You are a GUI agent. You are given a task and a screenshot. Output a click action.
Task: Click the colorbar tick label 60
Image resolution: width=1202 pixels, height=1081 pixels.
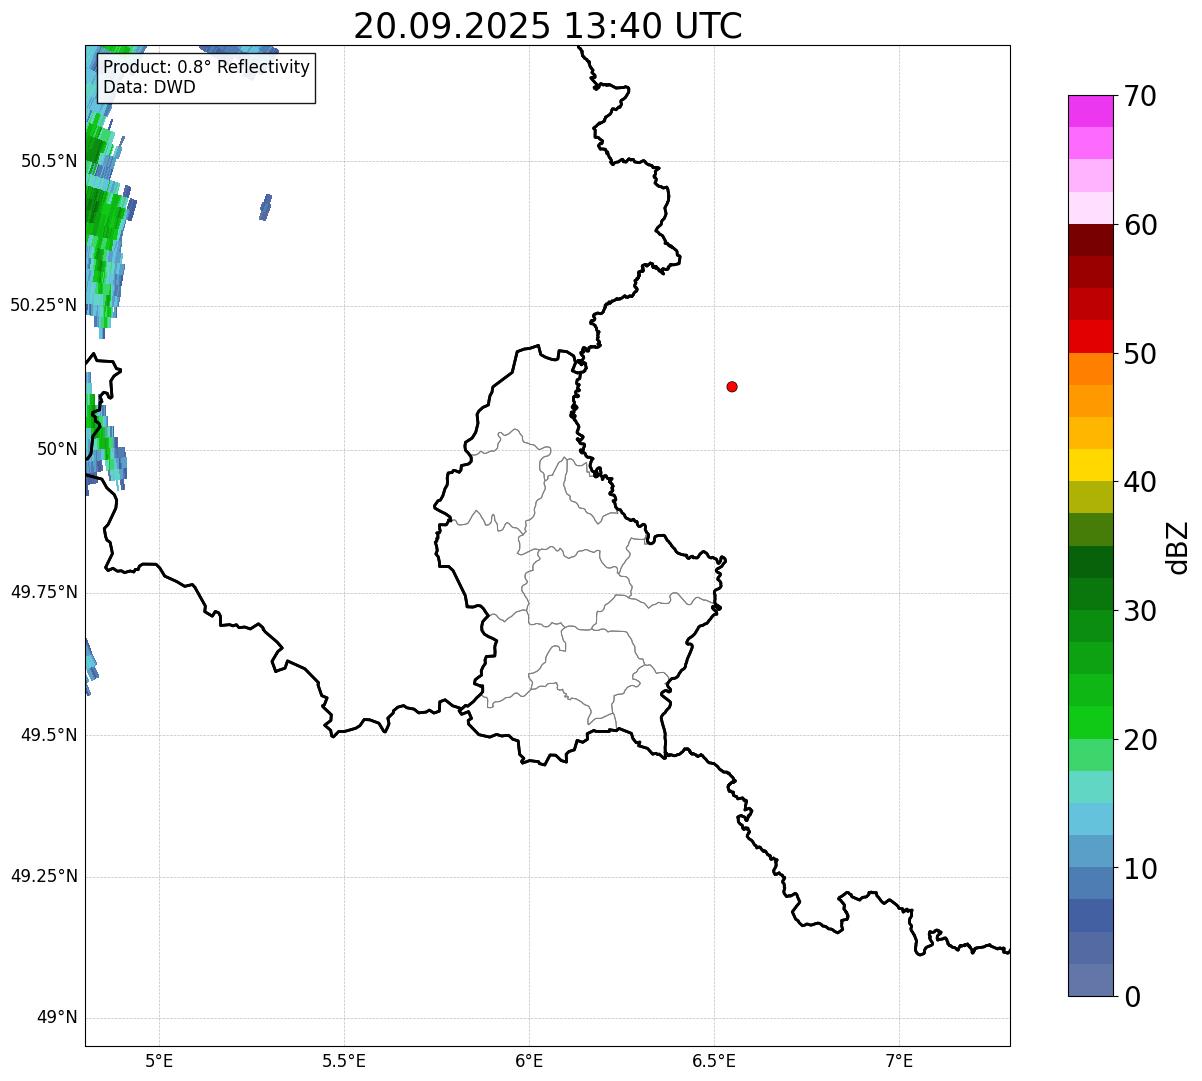click(x=1141, y=225)
